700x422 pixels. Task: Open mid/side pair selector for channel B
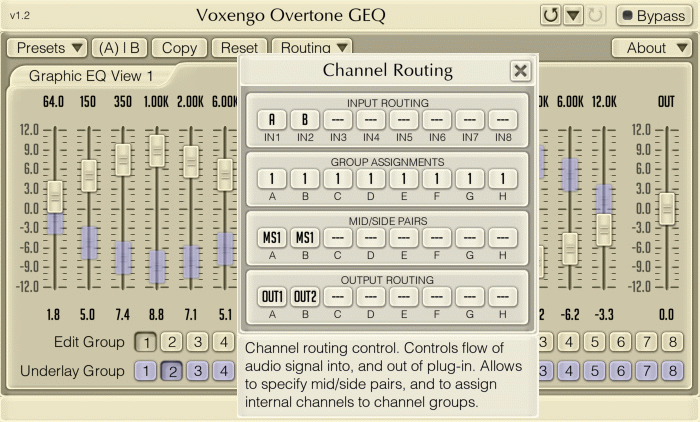[x=305, y=238]
